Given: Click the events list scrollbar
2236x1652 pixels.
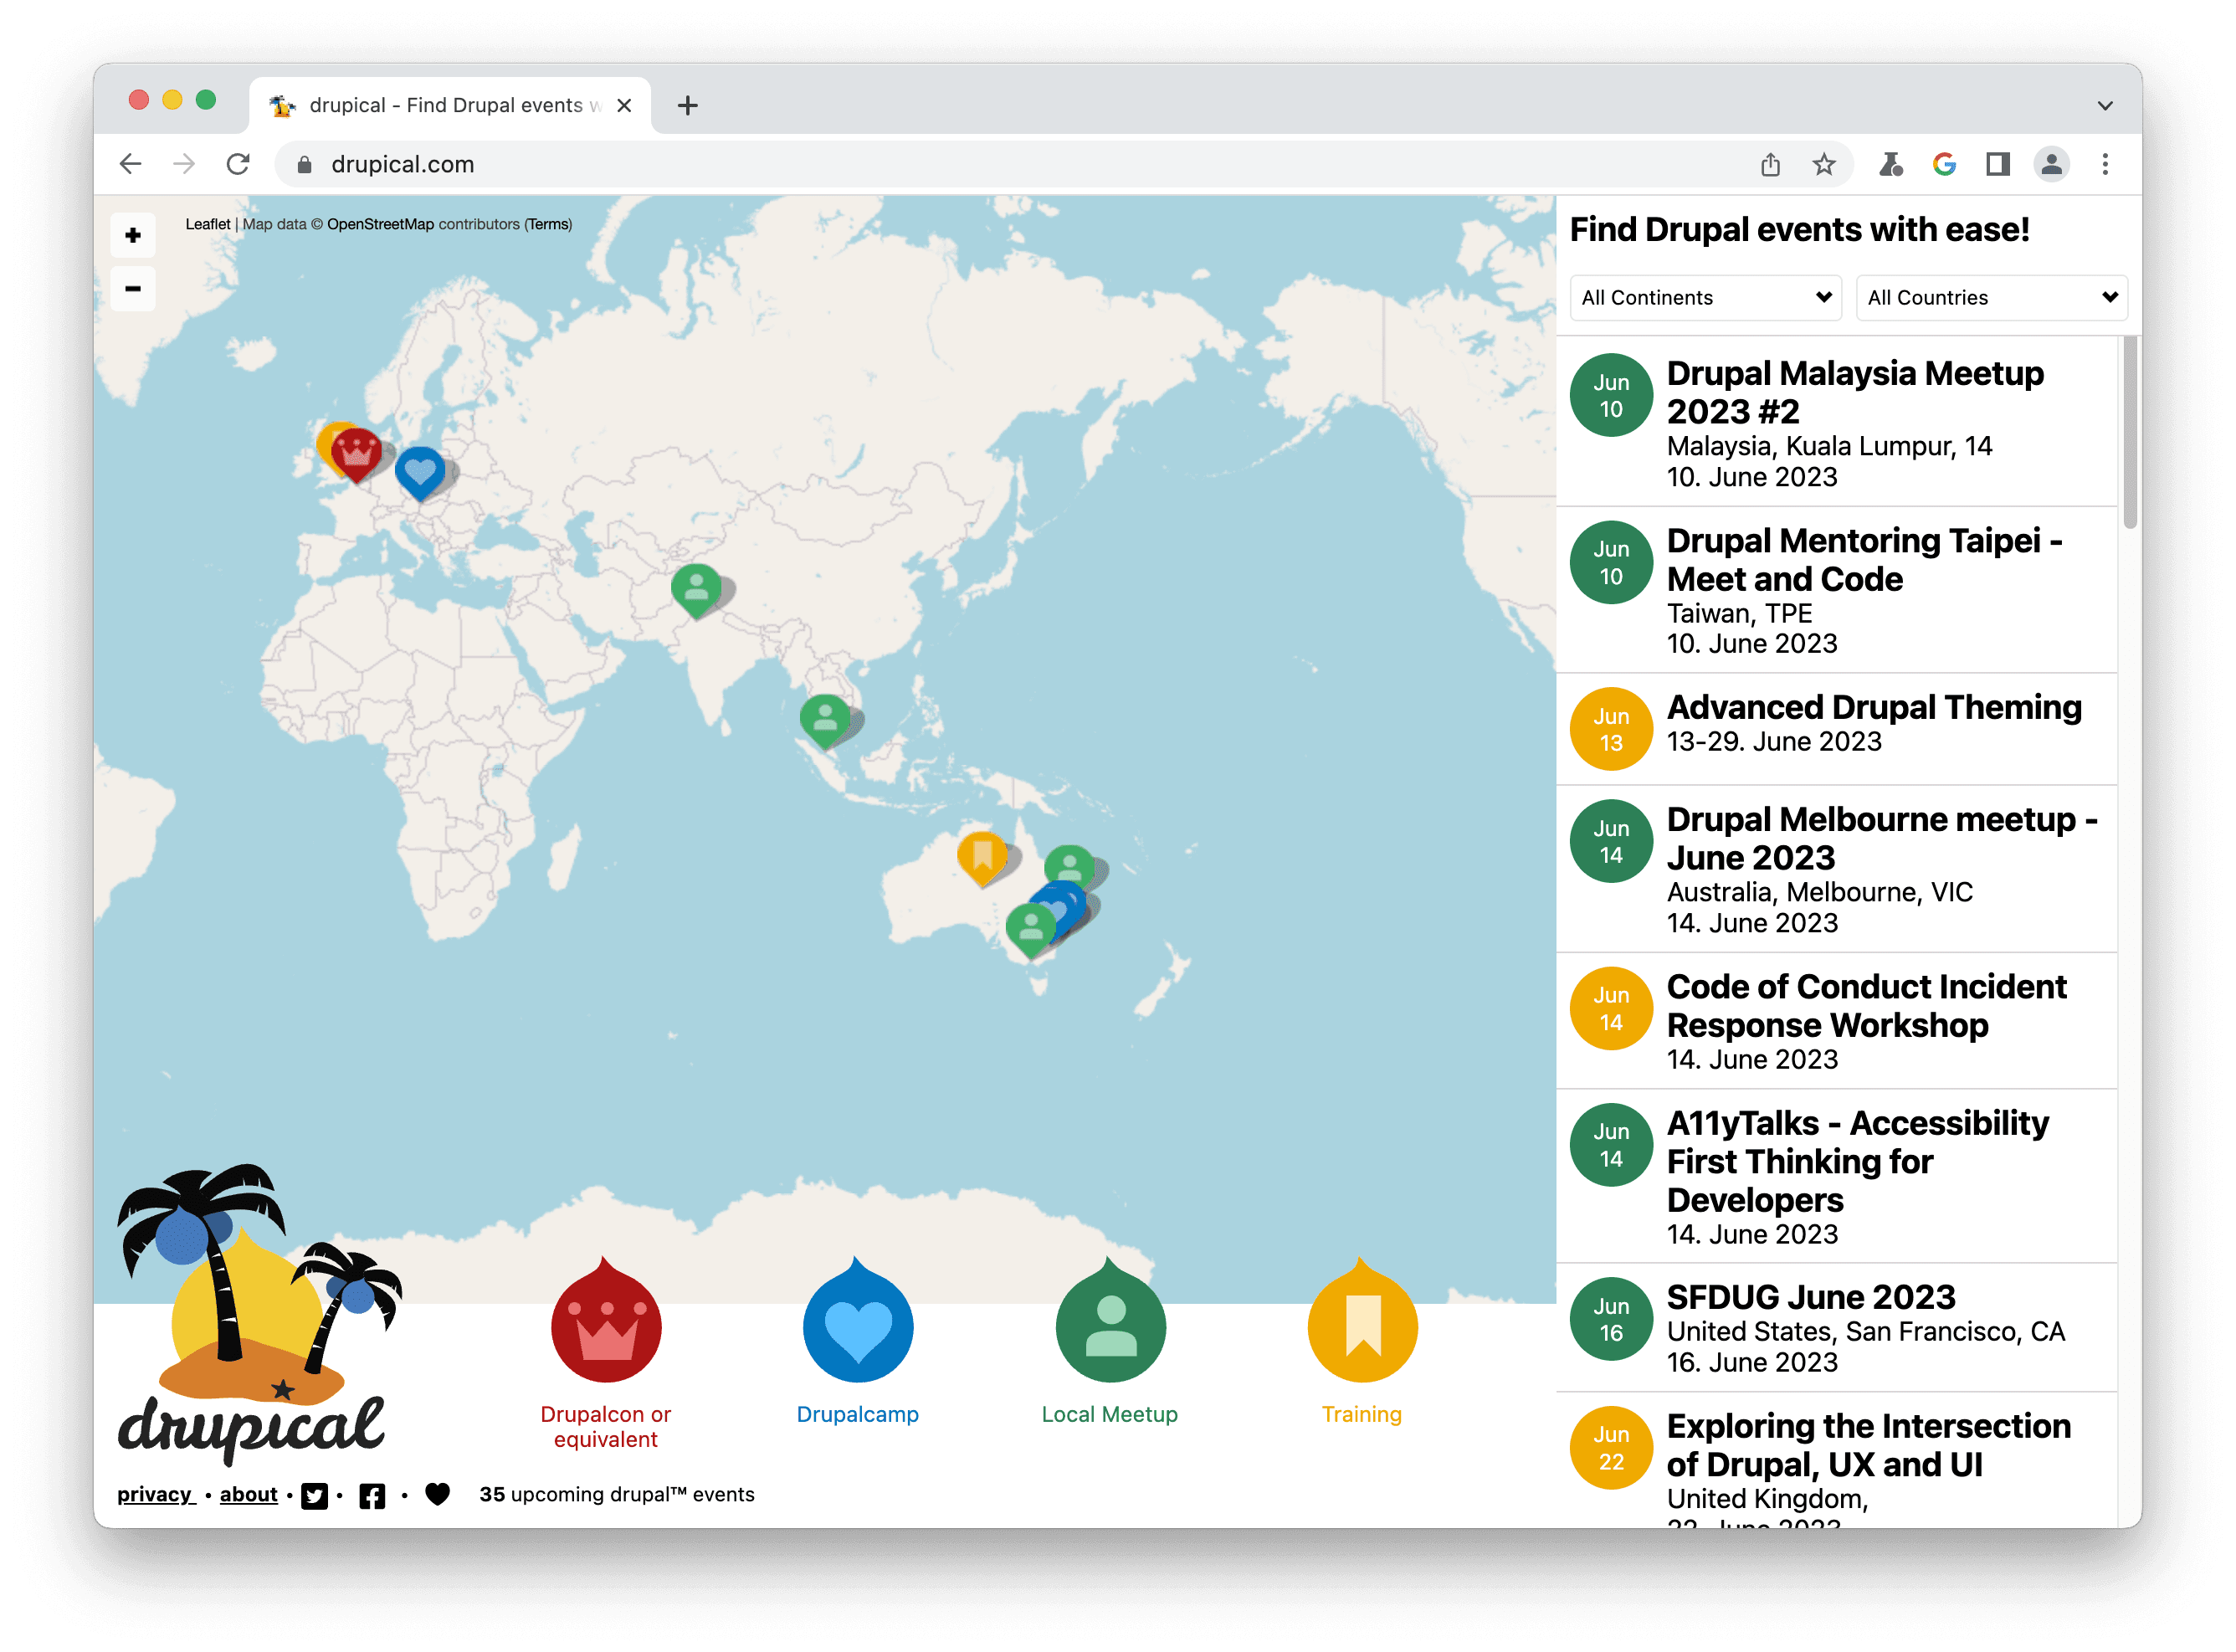Looking at the screenshot, I should 2130,432.
